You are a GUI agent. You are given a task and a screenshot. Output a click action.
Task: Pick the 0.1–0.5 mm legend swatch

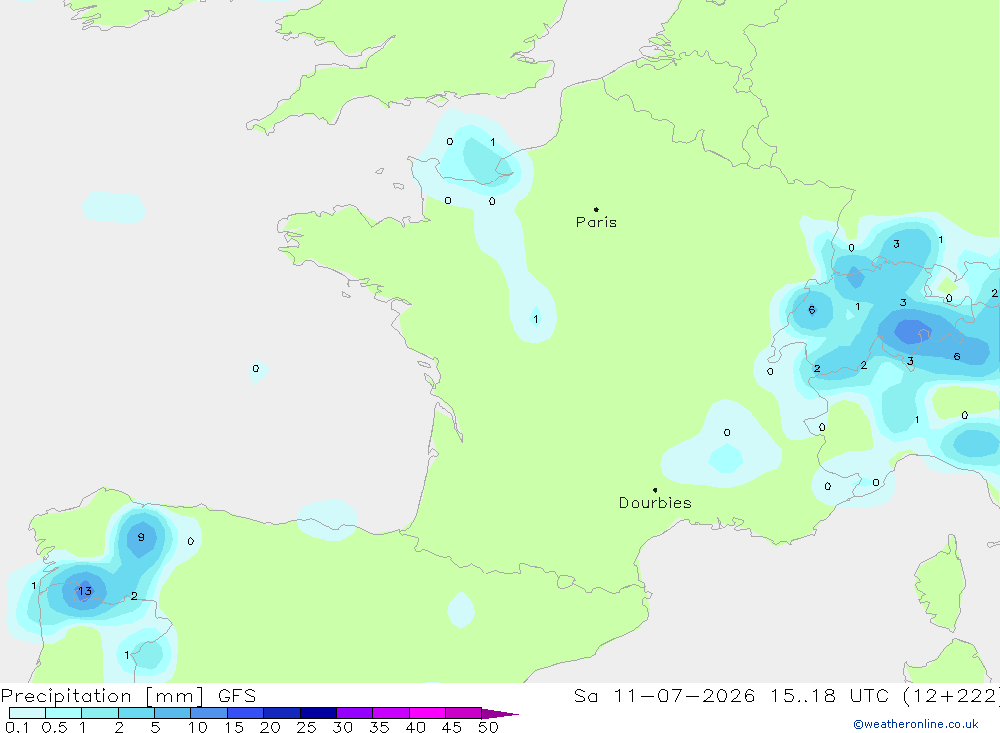[x=27, y=713]
